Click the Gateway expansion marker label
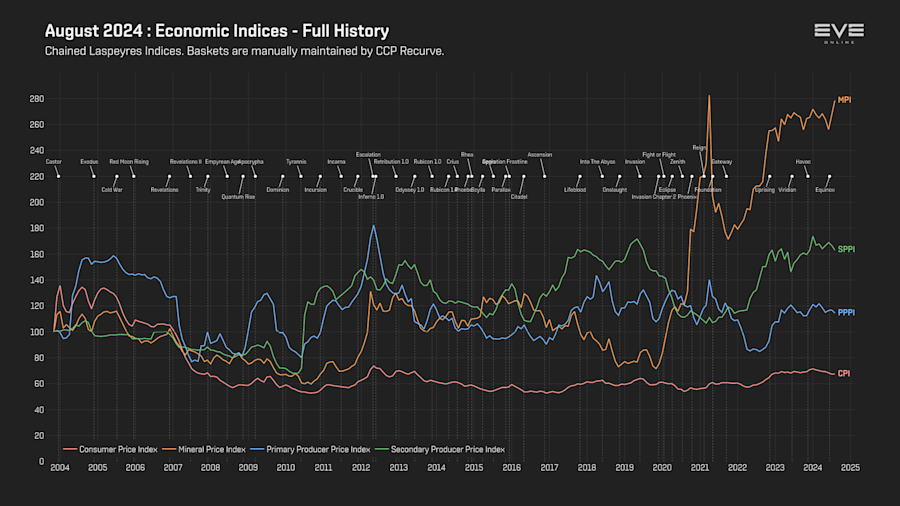The width and height of the screenshot is (900, 506). [x=721, y=162]
